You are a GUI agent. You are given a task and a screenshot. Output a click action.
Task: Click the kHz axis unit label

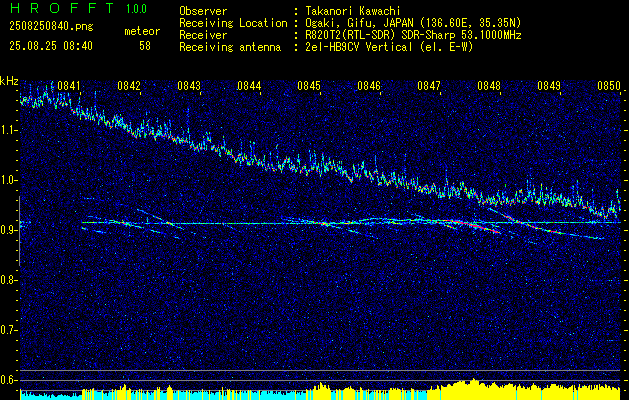(x=9, y=81)
